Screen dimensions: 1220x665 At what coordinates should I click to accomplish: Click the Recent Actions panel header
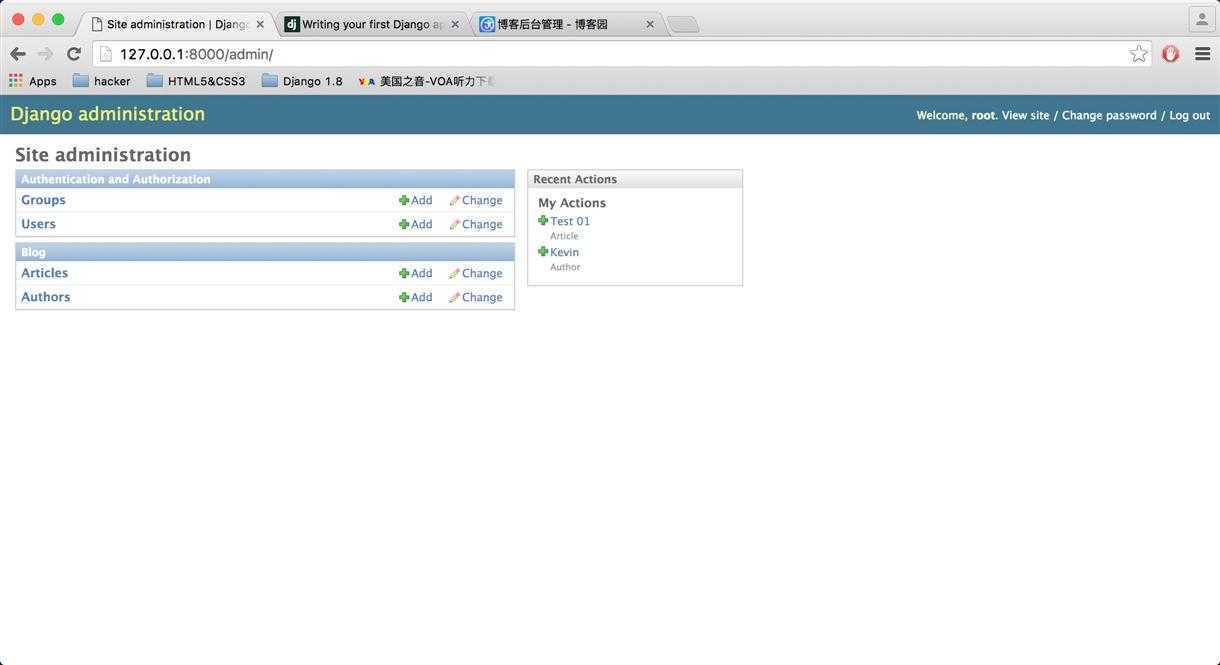click(x=635, y=179)
